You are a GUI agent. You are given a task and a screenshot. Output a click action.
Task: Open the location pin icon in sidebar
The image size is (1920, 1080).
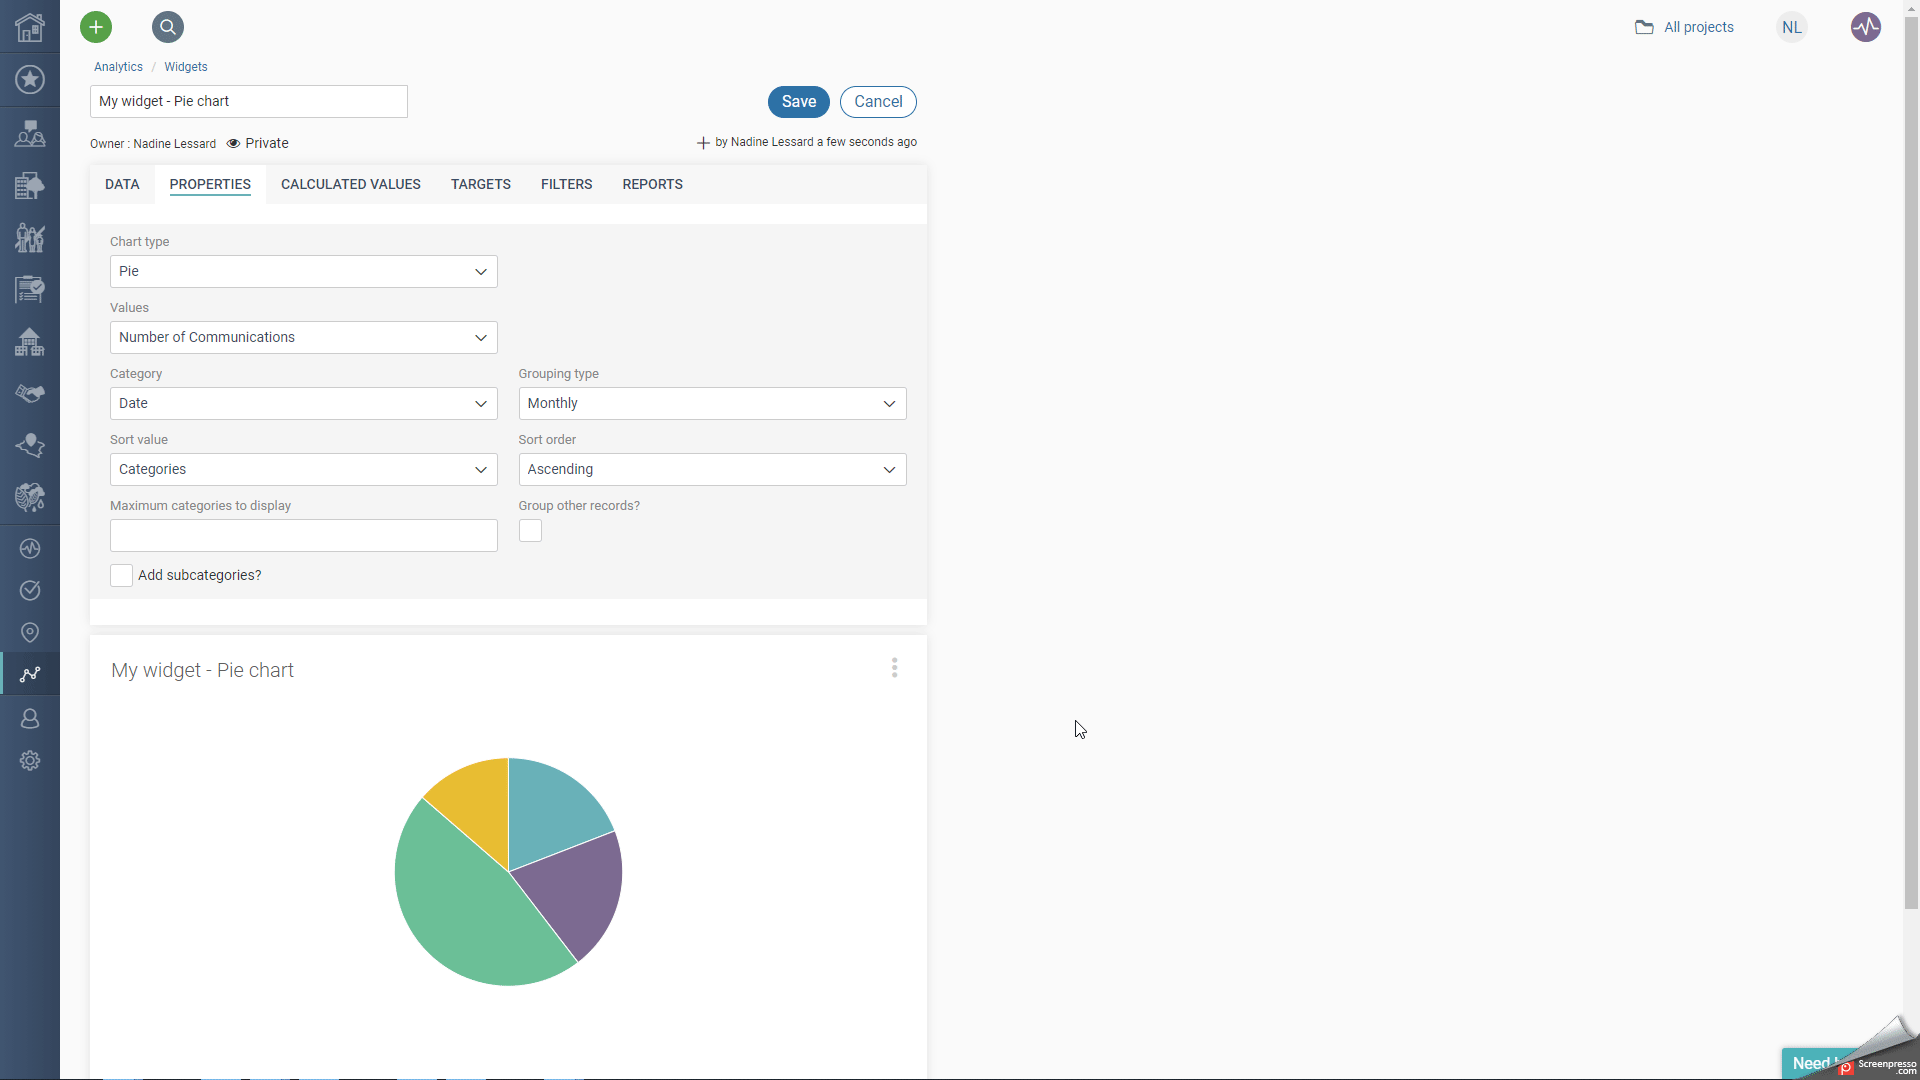pyautogui.click(x=29, y=632)
